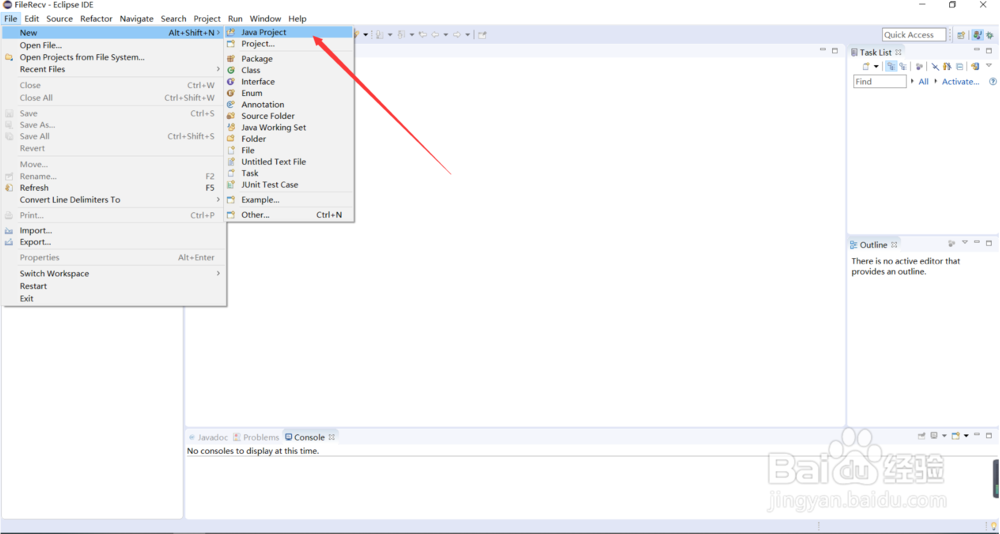Switch to the Problems tab
The image size is (1000, 534).
[256, 437]
